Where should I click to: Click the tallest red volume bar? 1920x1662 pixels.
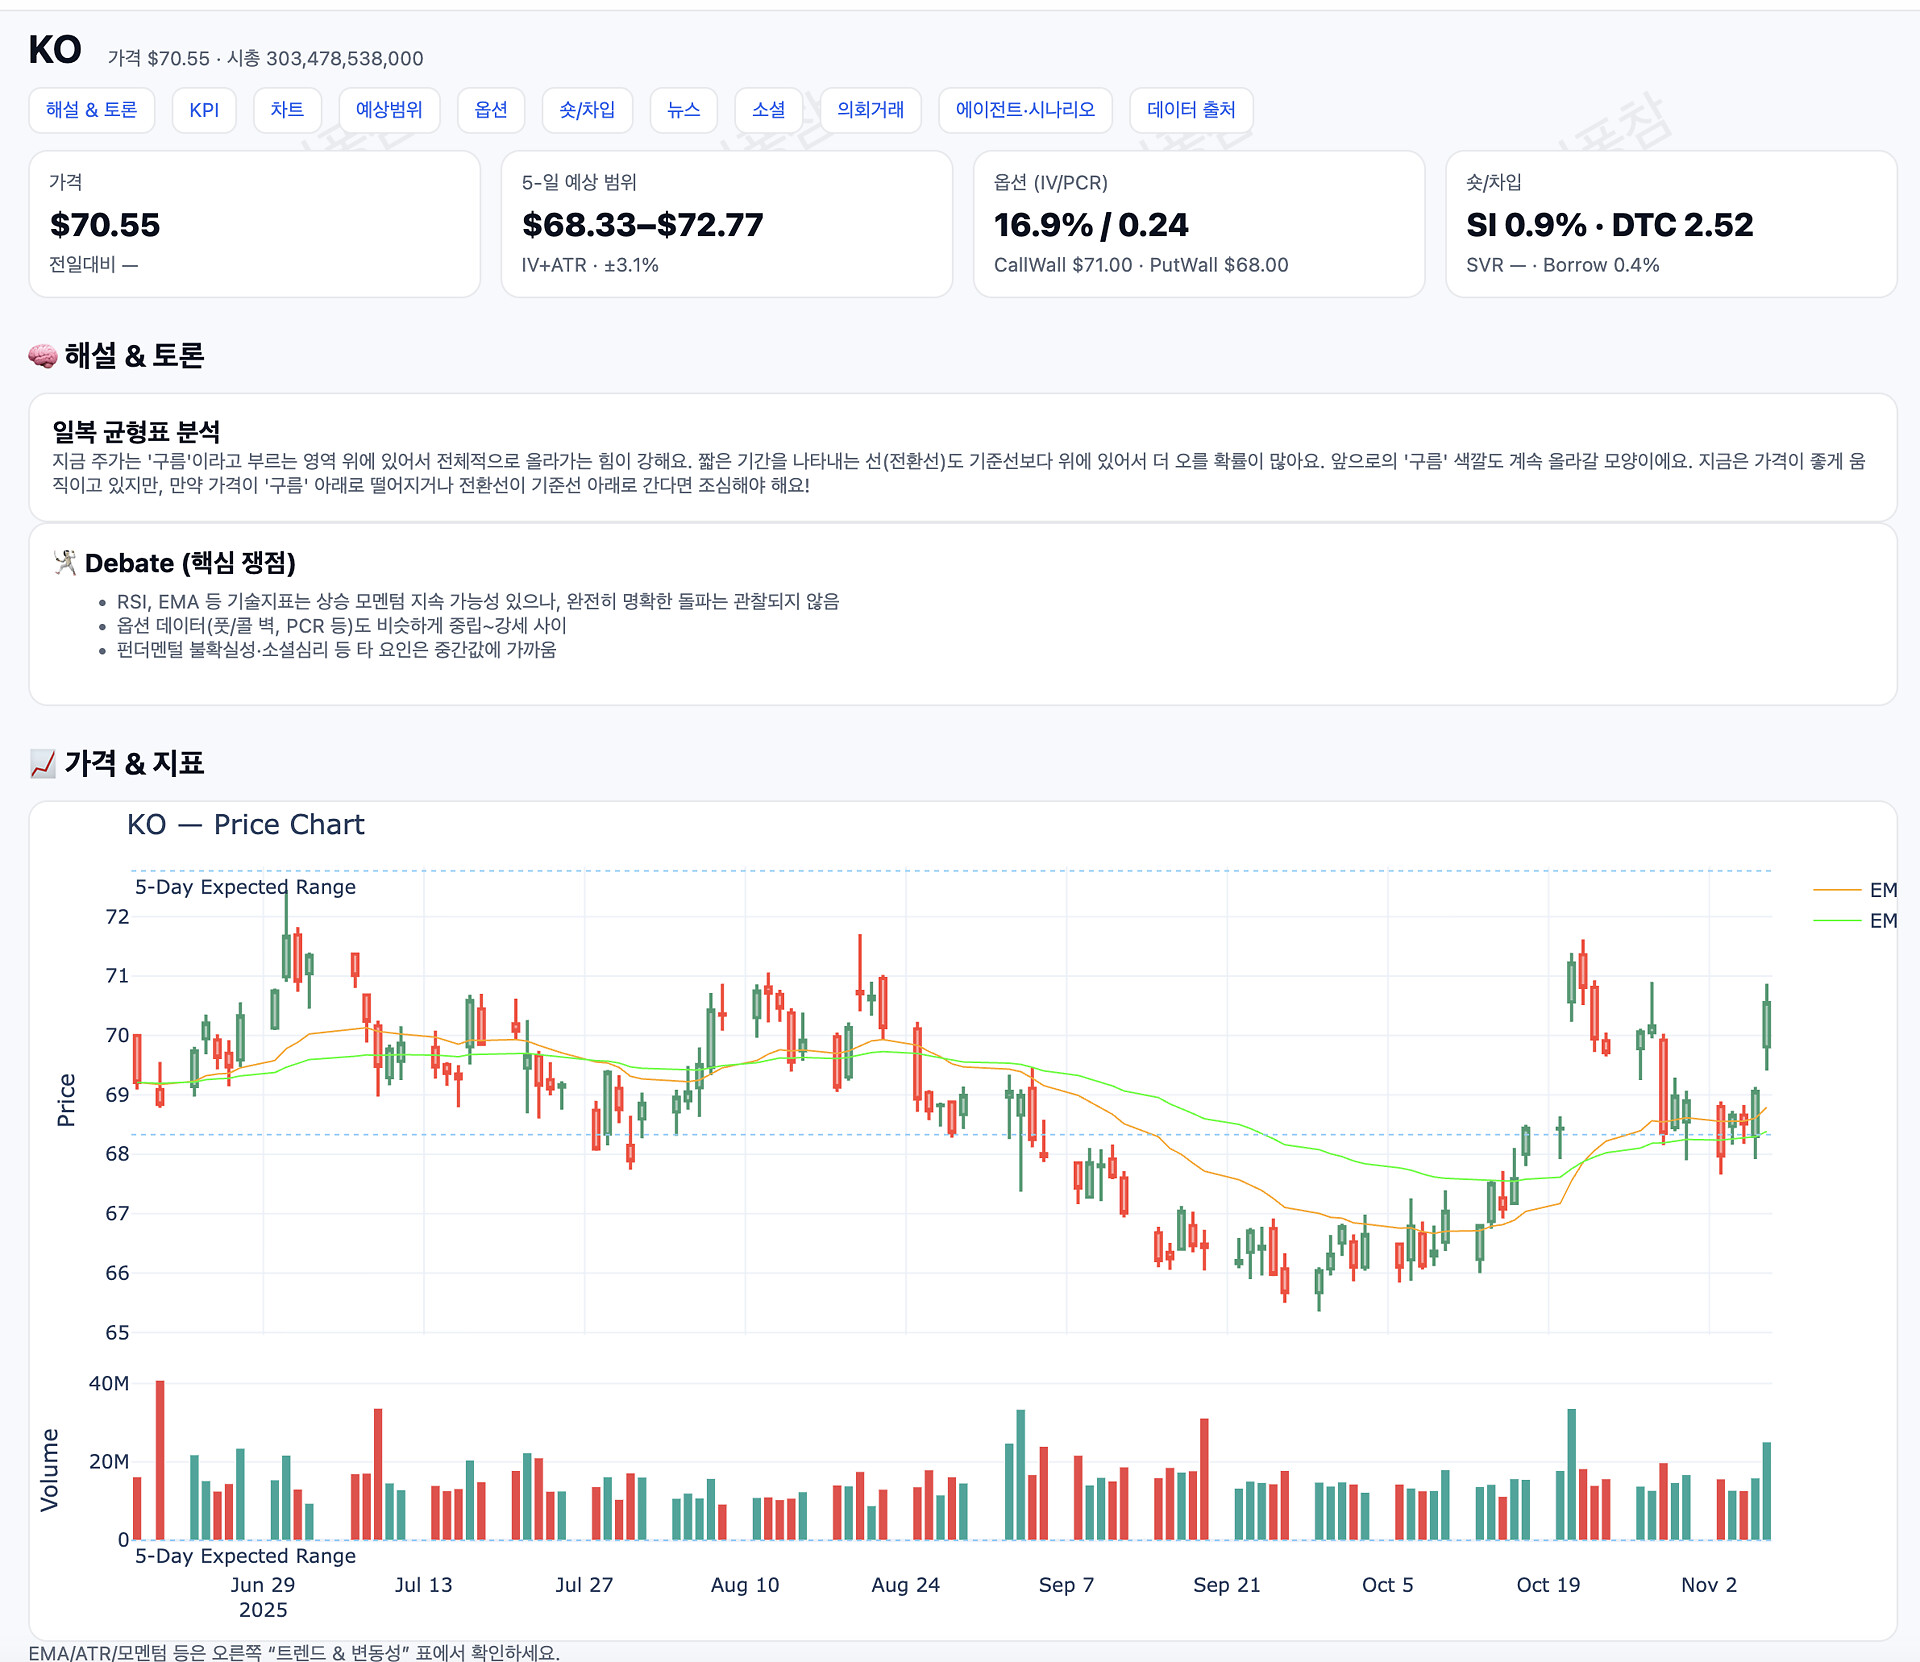(x=160, y=1460)
